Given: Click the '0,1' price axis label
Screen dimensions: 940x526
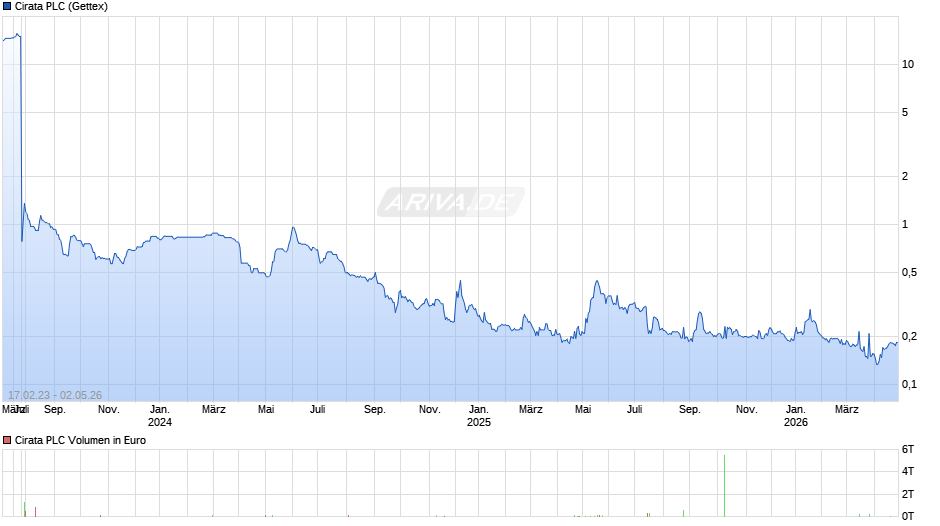Looking at the screenshot, I should 909,384.
